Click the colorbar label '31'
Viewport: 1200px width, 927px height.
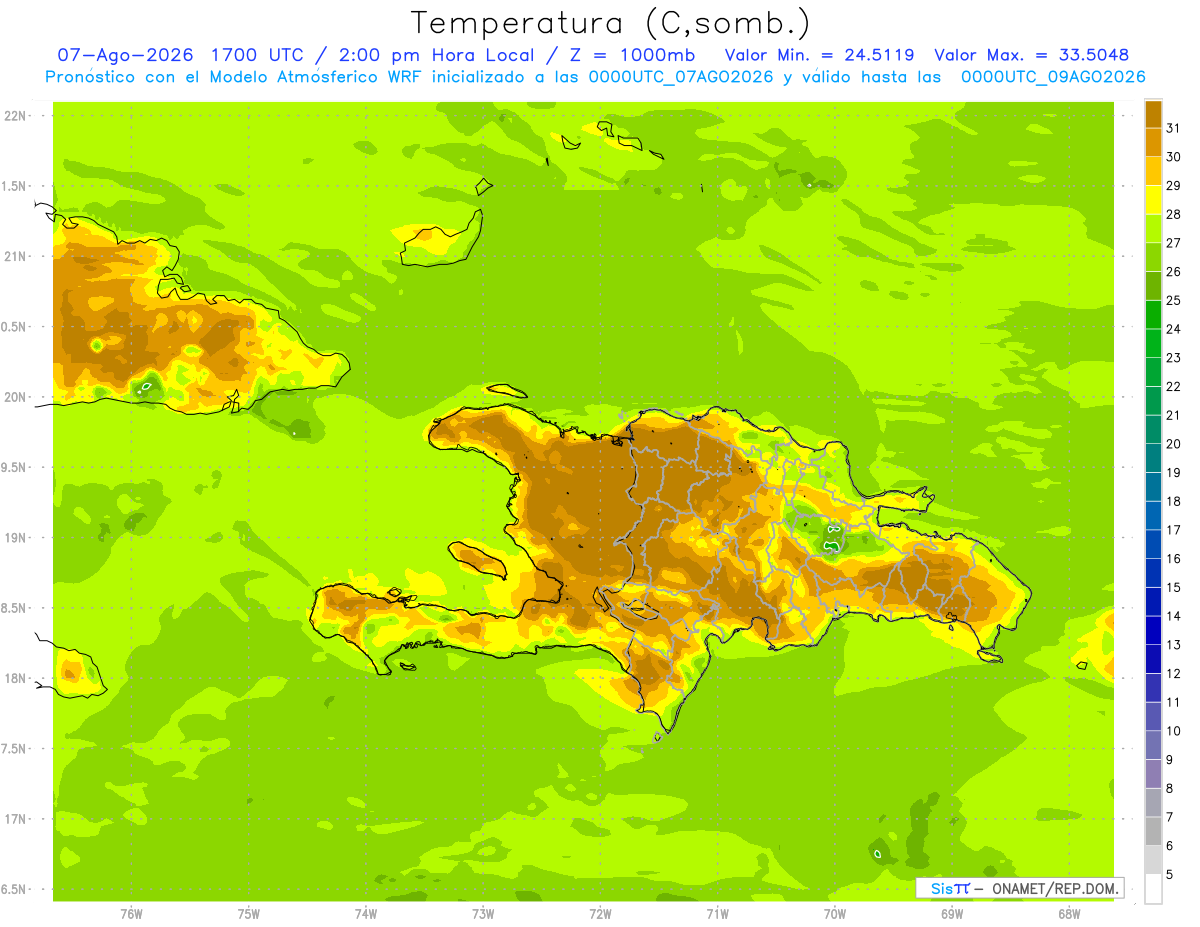coord(1174,128)
